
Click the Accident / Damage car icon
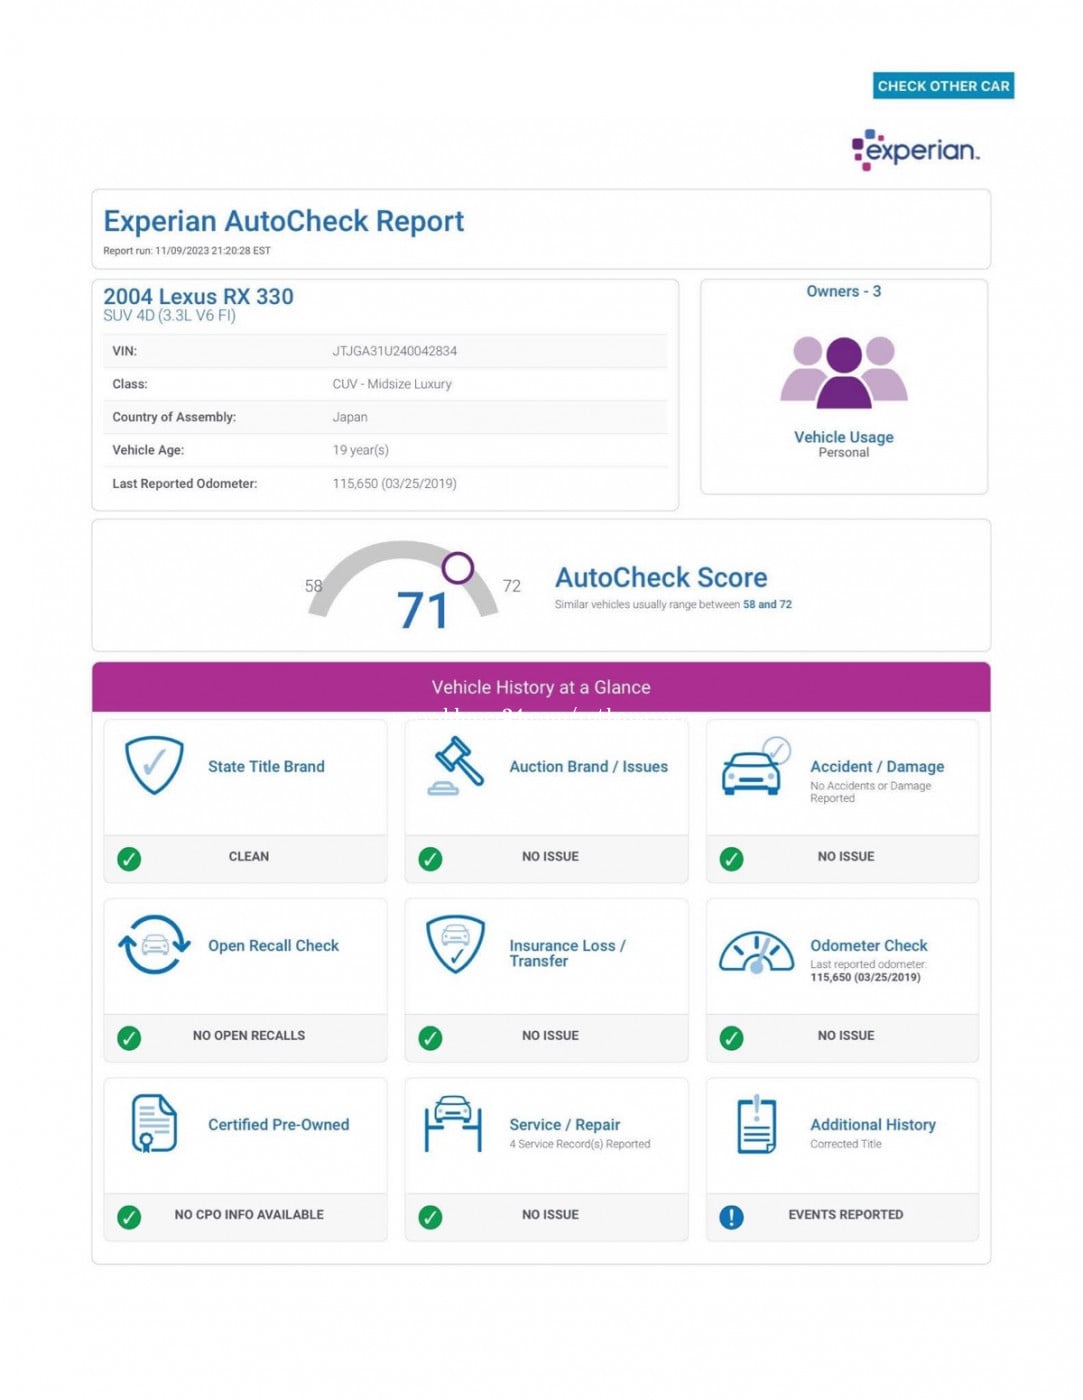click(755, 768)
